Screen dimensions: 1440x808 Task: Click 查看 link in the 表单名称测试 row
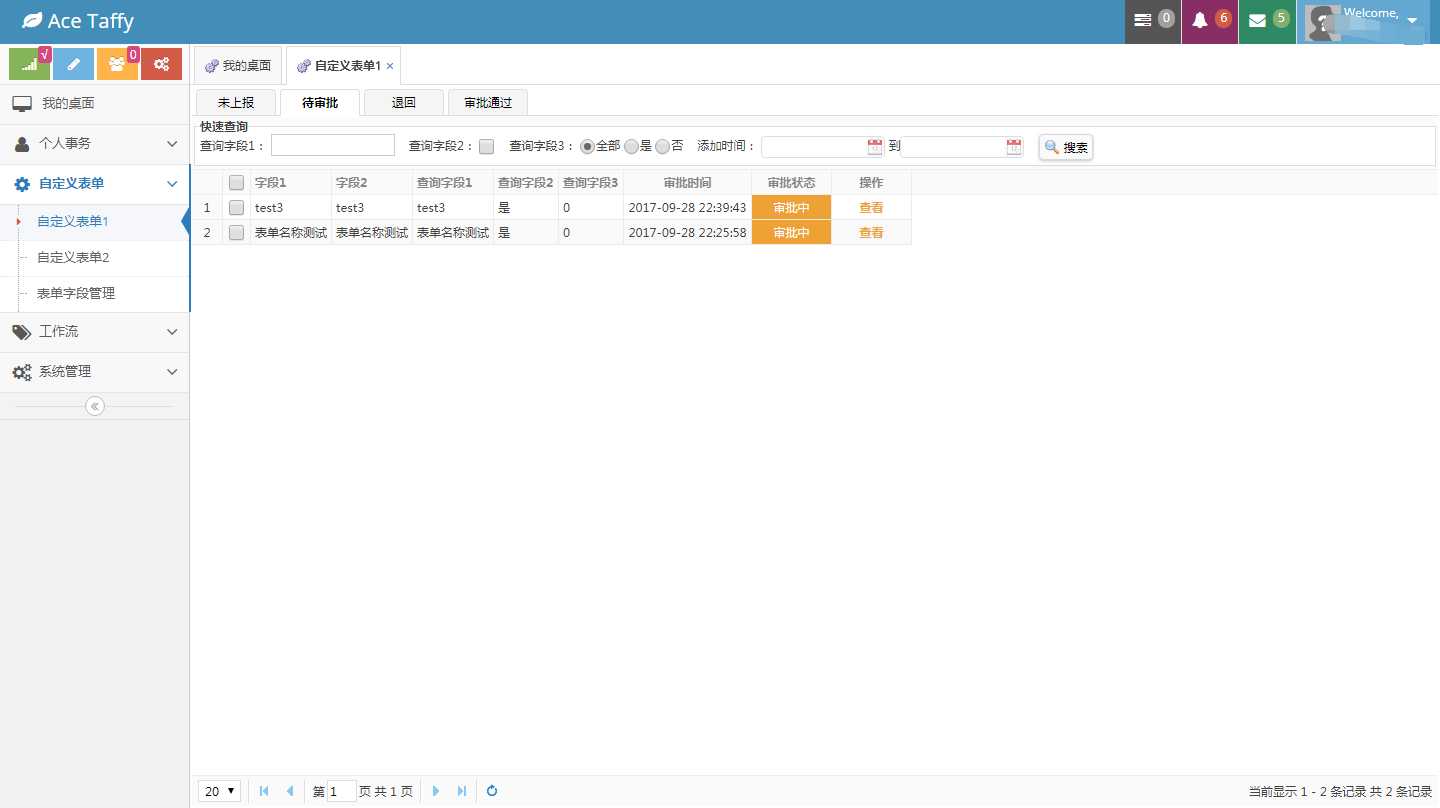(x=871, y=232)
